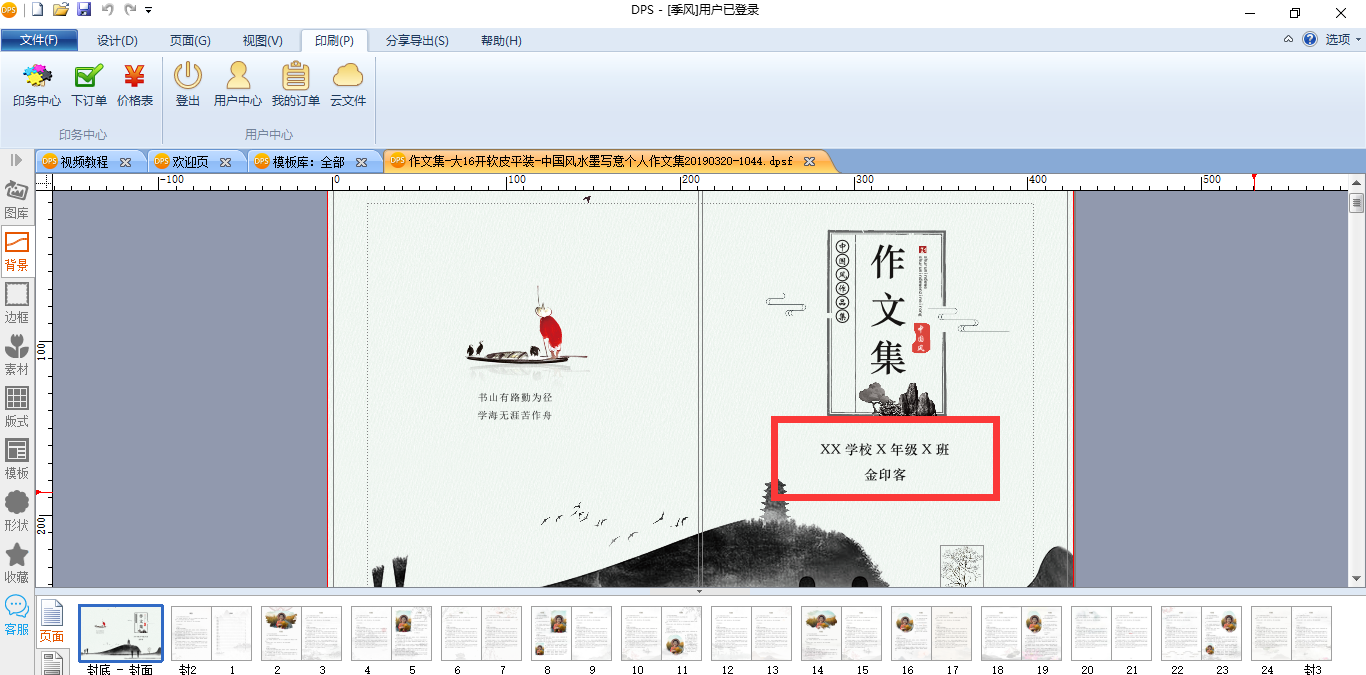
Task: Open the 价格表 price list
Action: [135, 85]
